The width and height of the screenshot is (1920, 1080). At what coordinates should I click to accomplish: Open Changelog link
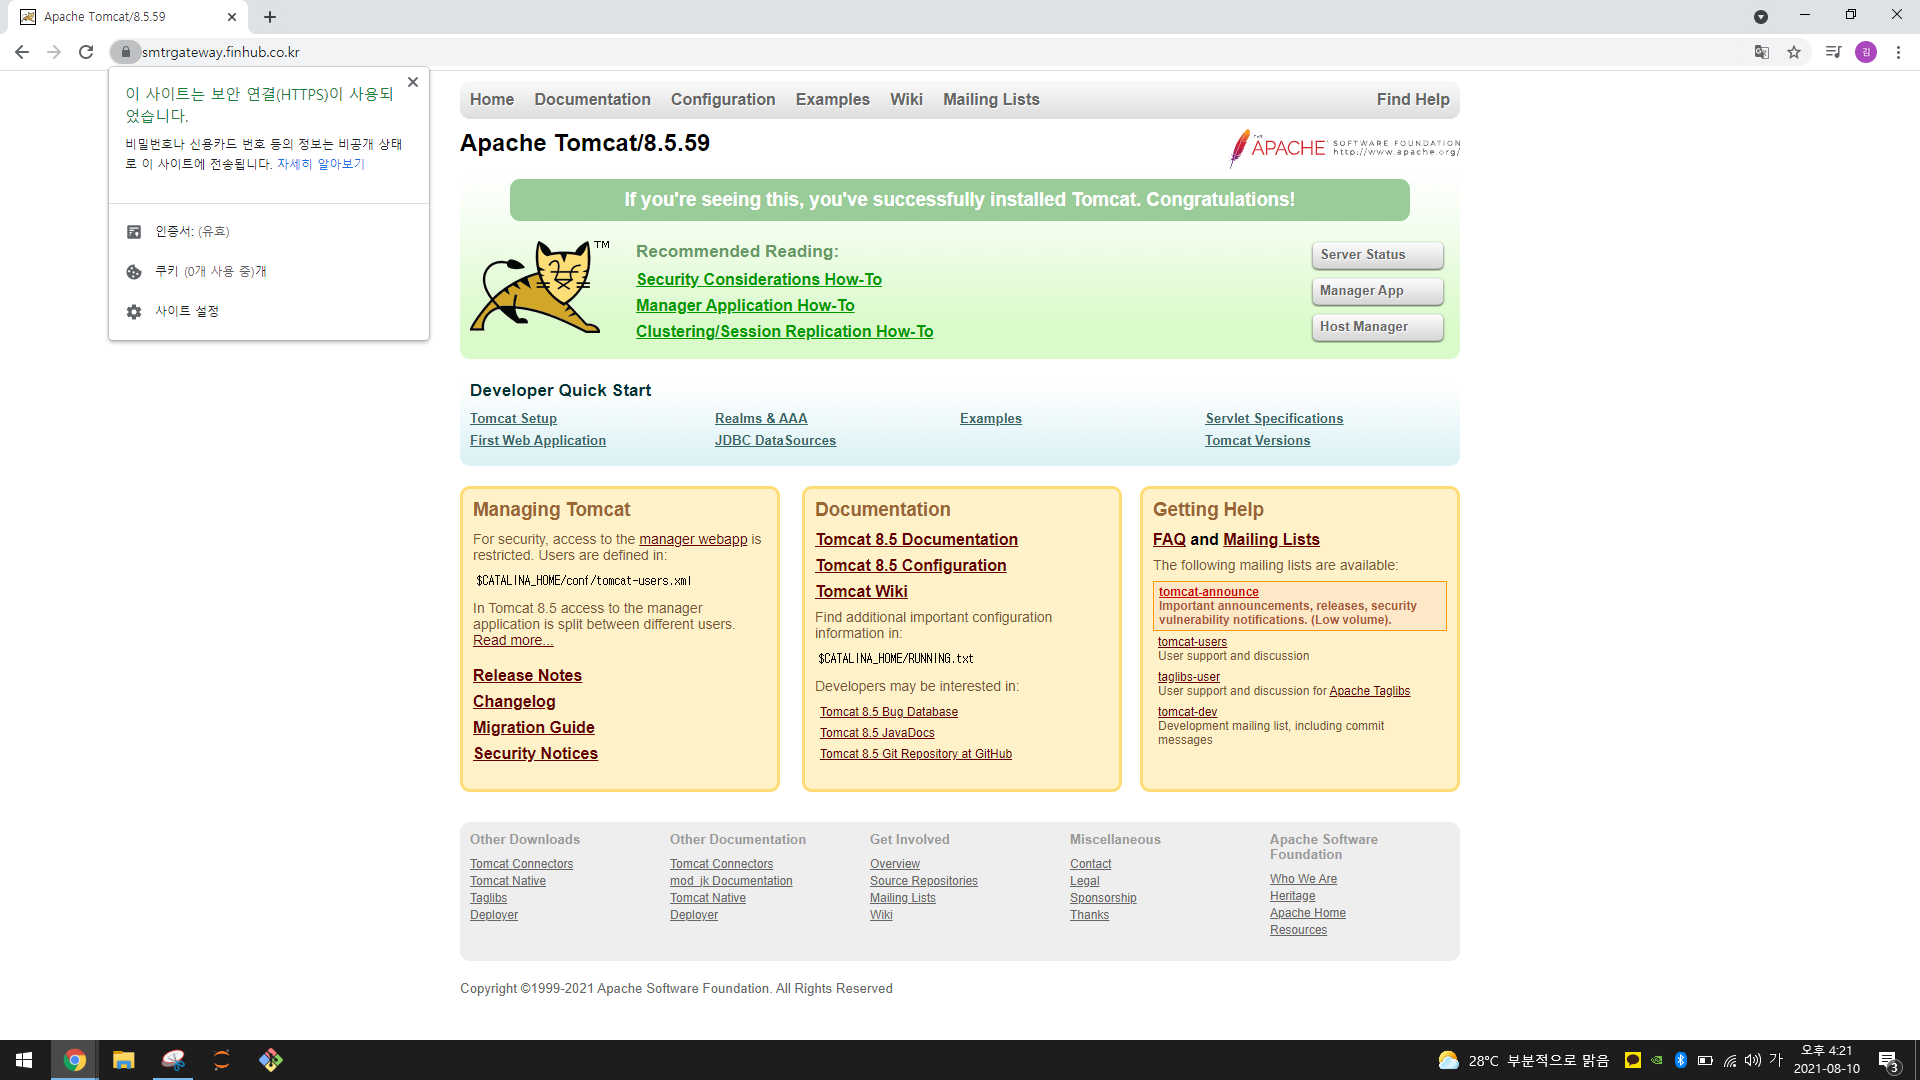click(x=514, y=702)
